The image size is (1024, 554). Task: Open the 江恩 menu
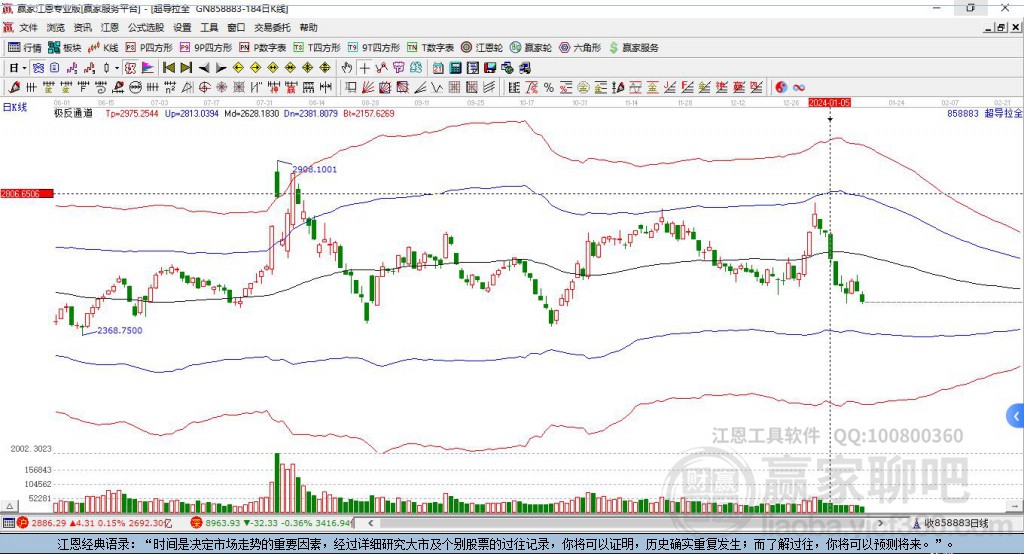110,27
